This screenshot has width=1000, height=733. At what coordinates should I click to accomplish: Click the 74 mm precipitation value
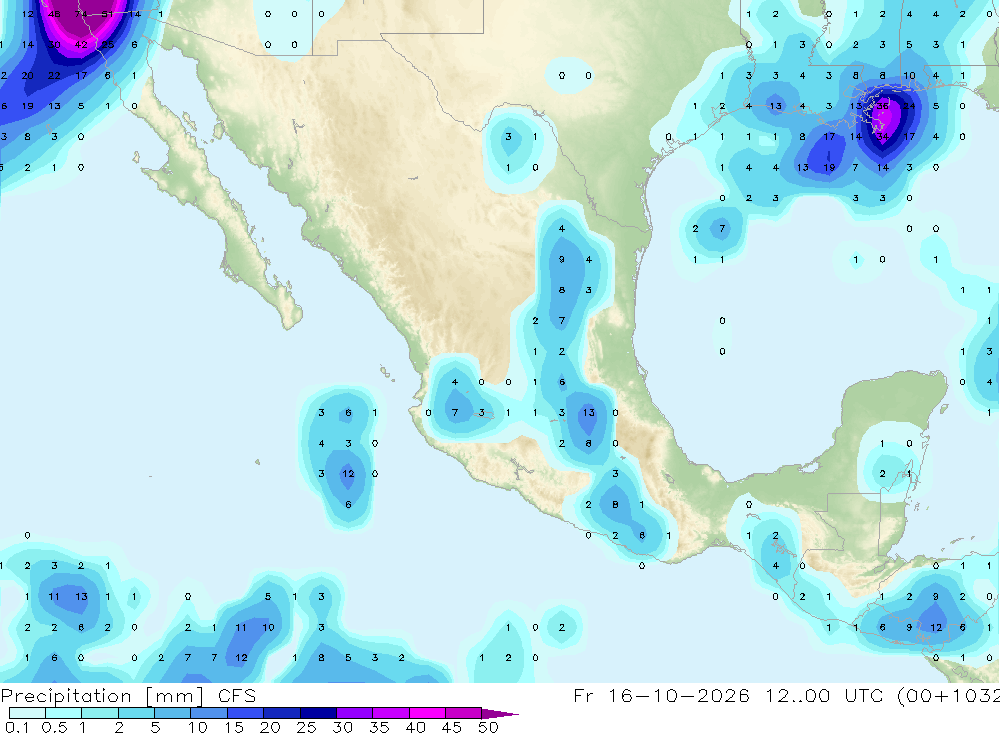(80, 14)
